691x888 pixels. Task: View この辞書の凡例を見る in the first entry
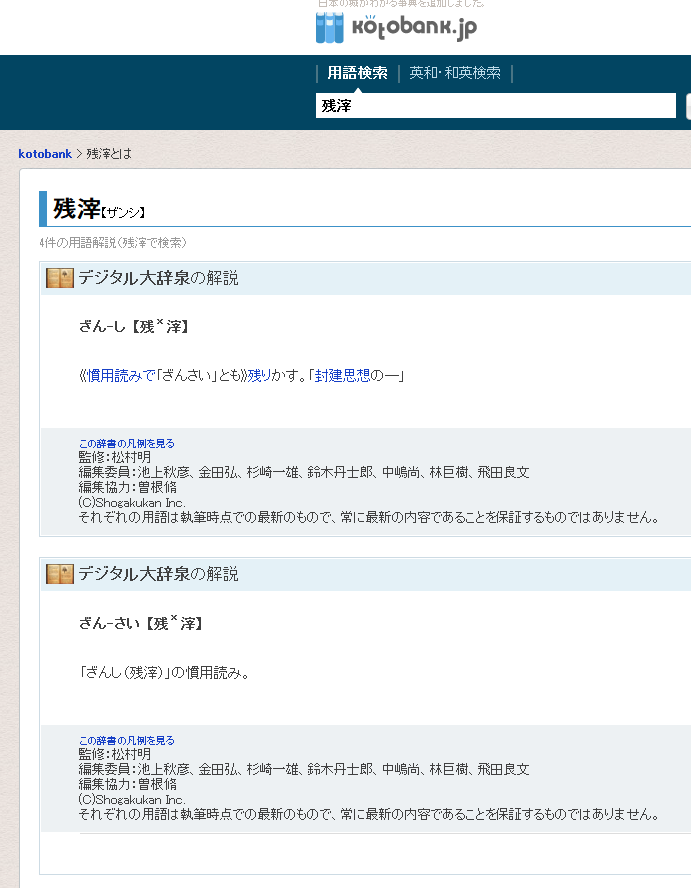click(x=126, y=443)
